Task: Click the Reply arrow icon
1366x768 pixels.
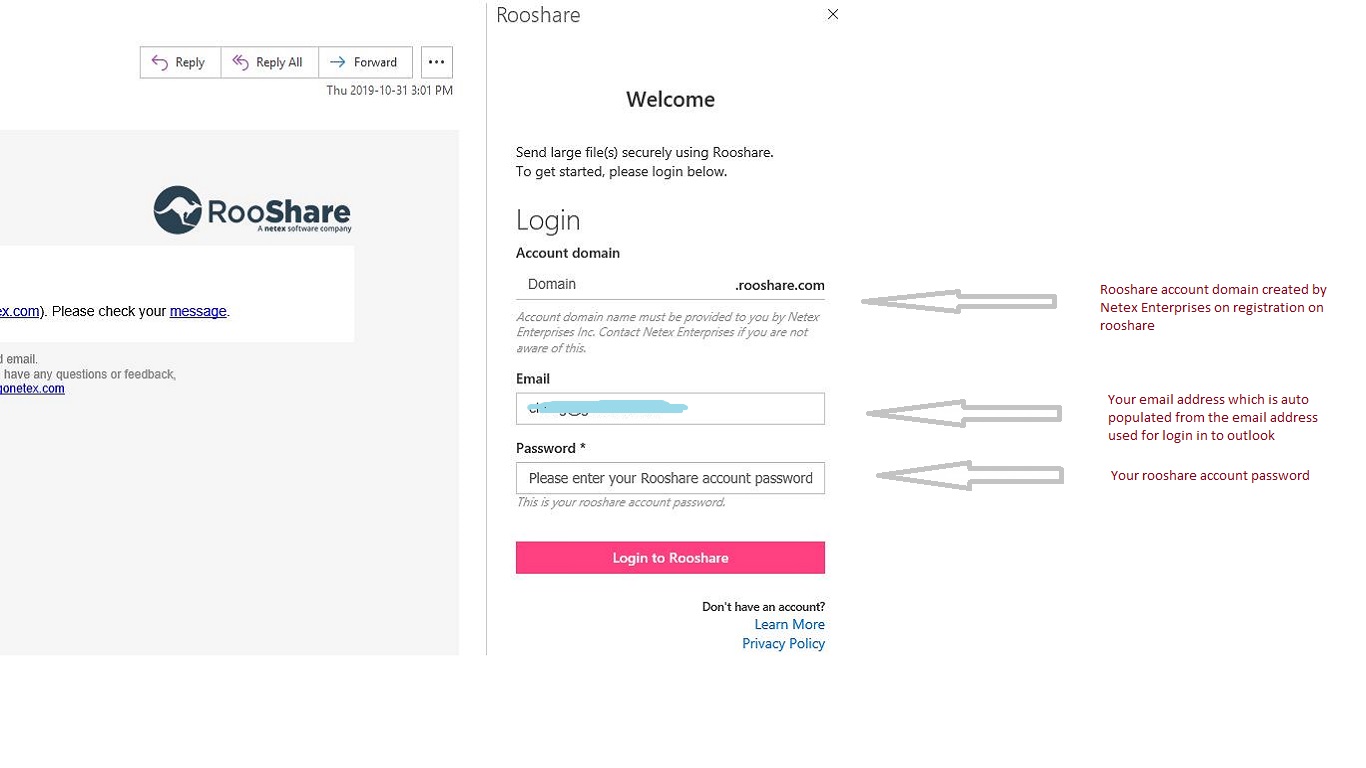Action: [x=160, y=62]
